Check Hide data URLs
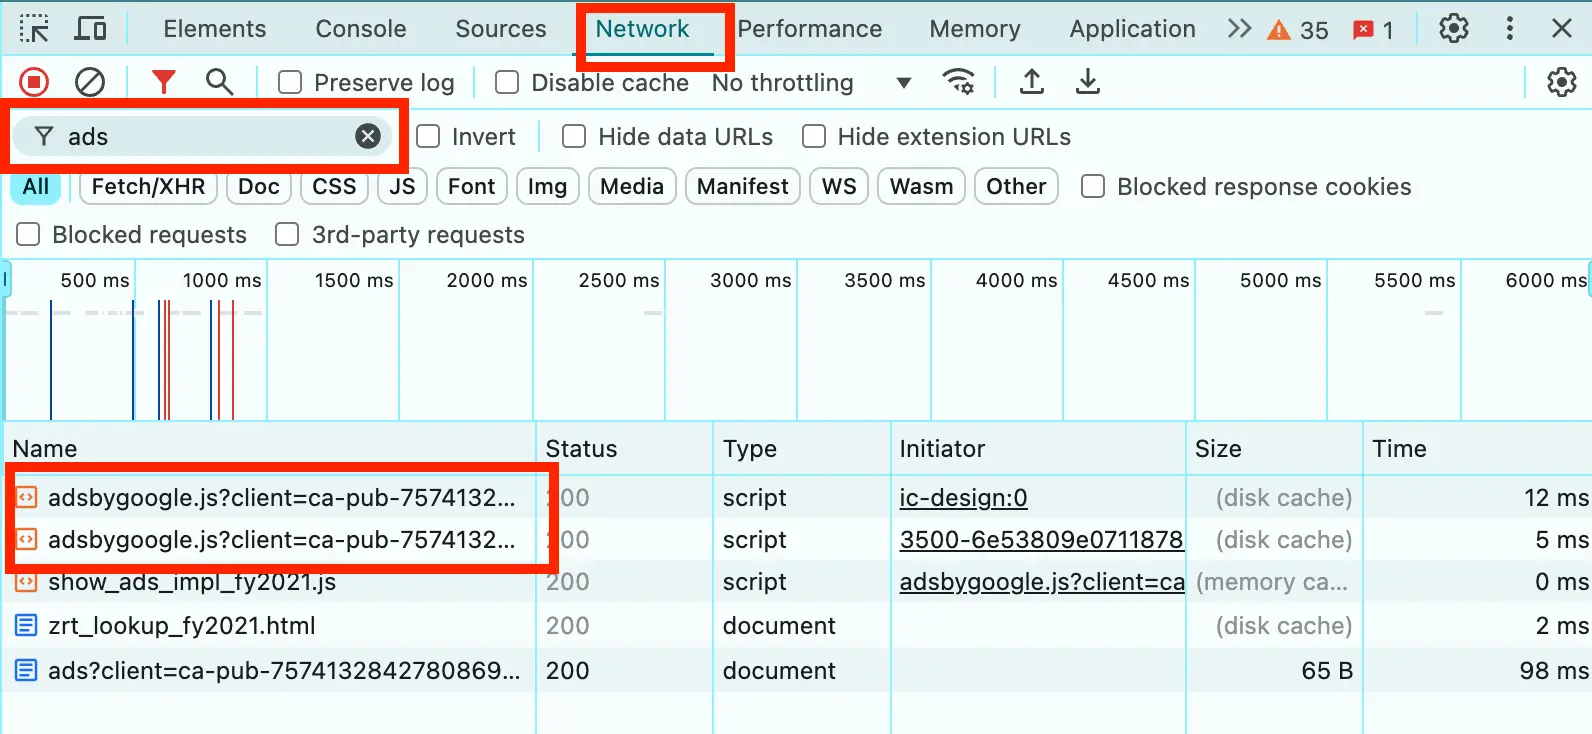The height and width of the screenshot is (734, 1592). [x=574, y=136]
